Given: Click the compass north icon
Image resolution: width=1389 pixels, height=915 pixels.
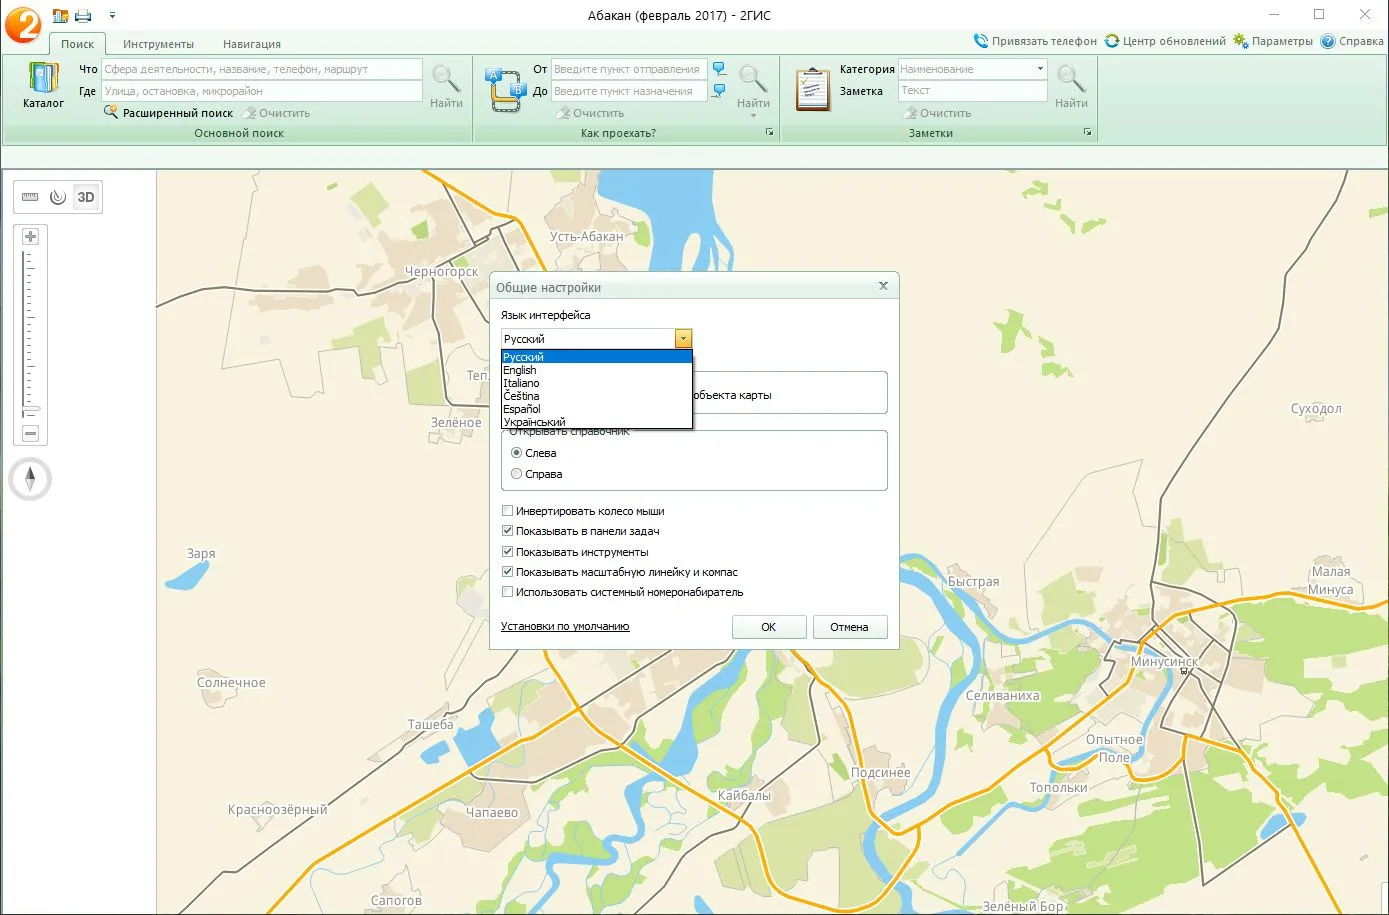Looking at the screenshot, I should coord(30,479).
